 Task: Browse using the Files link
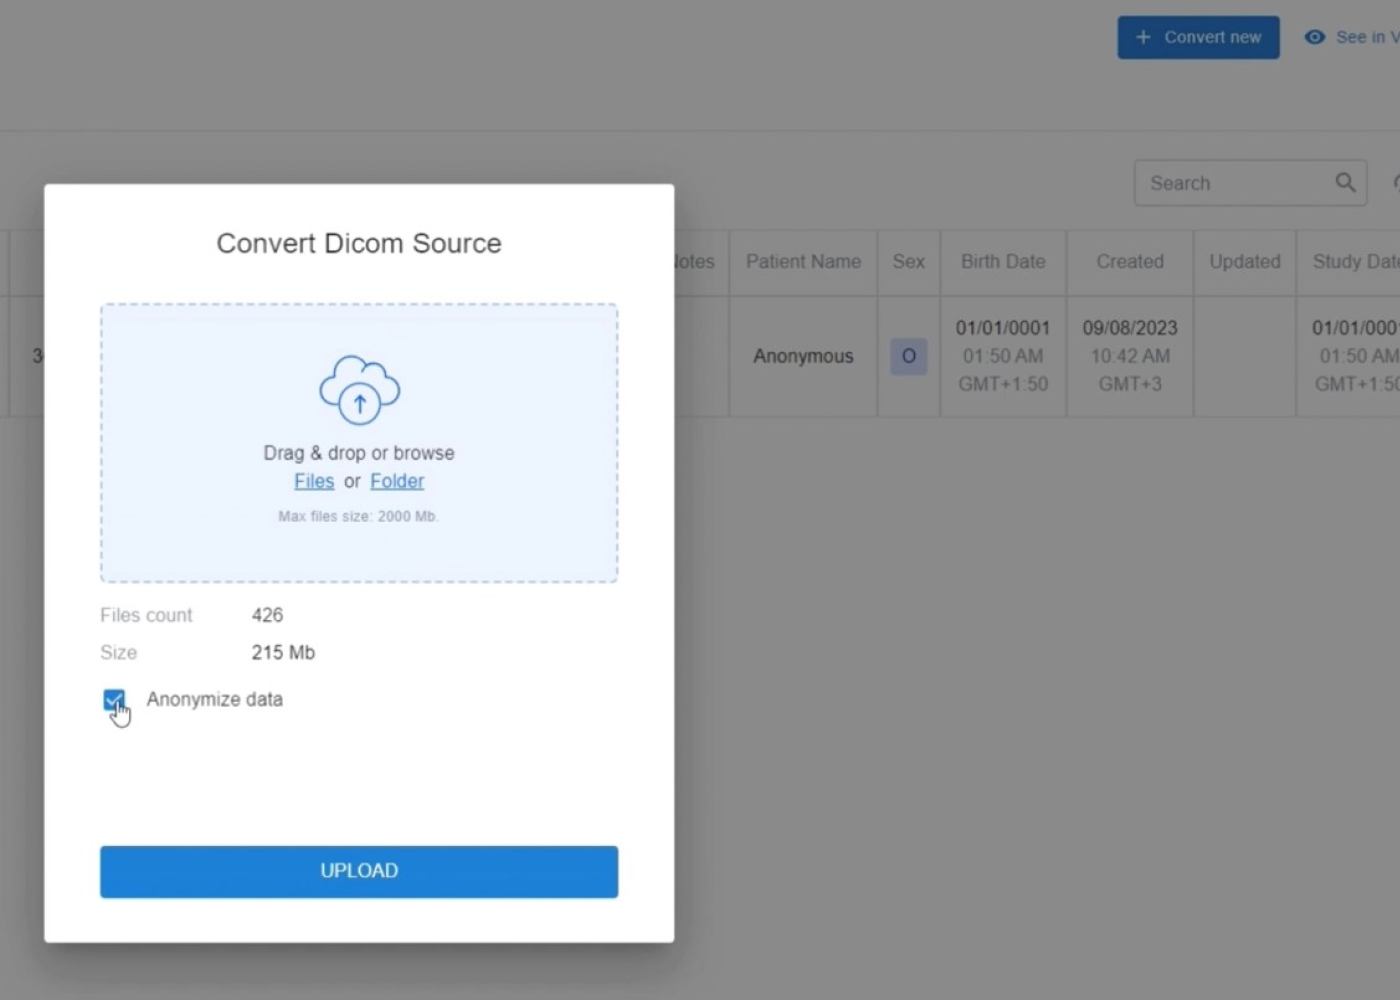pos(314,481)
